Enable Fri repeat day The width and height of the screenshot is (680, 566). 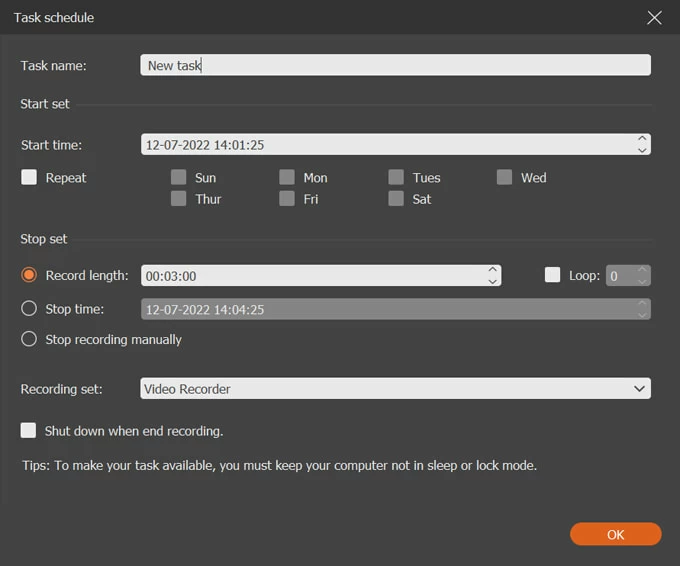pyautogui.click(x=287, y=199)
